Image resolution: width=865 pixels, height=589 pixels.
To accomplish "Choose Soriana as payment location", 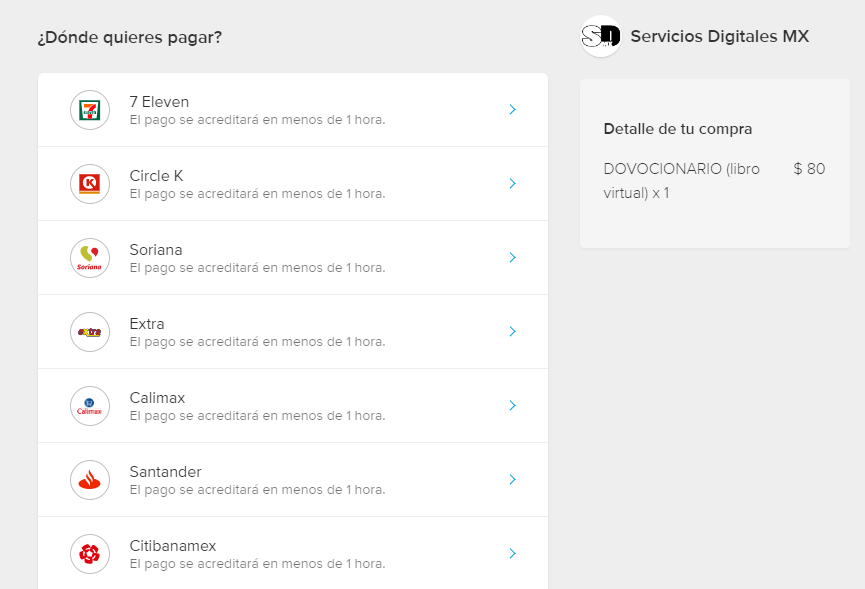I will tap(156, 250).
